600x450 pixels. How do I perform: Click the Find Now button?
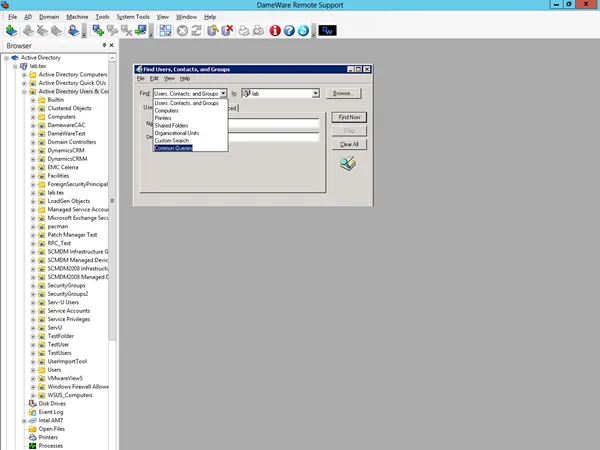[x=349, y=117]
